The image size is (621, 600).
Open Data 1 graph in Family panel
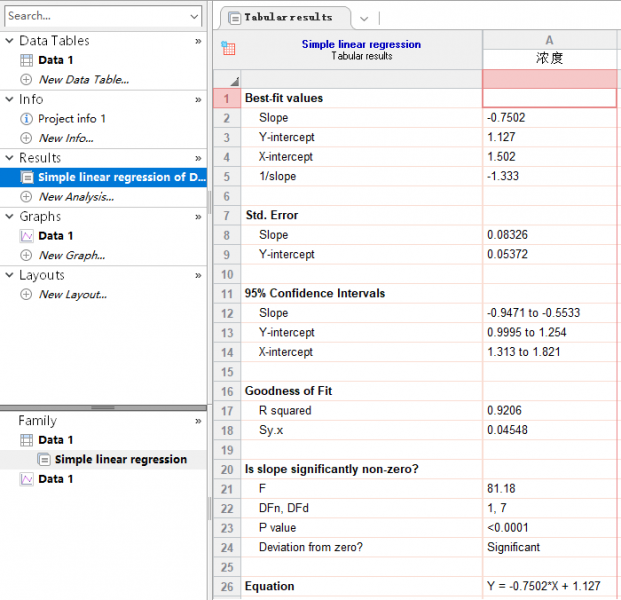point(56,479)
